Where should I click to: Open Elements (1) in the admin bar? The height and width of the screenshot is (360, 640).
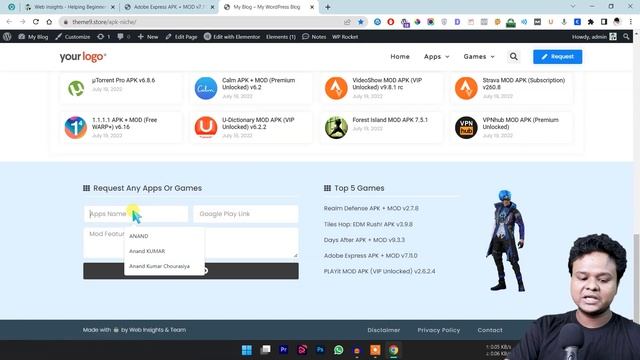click(281, 37)
